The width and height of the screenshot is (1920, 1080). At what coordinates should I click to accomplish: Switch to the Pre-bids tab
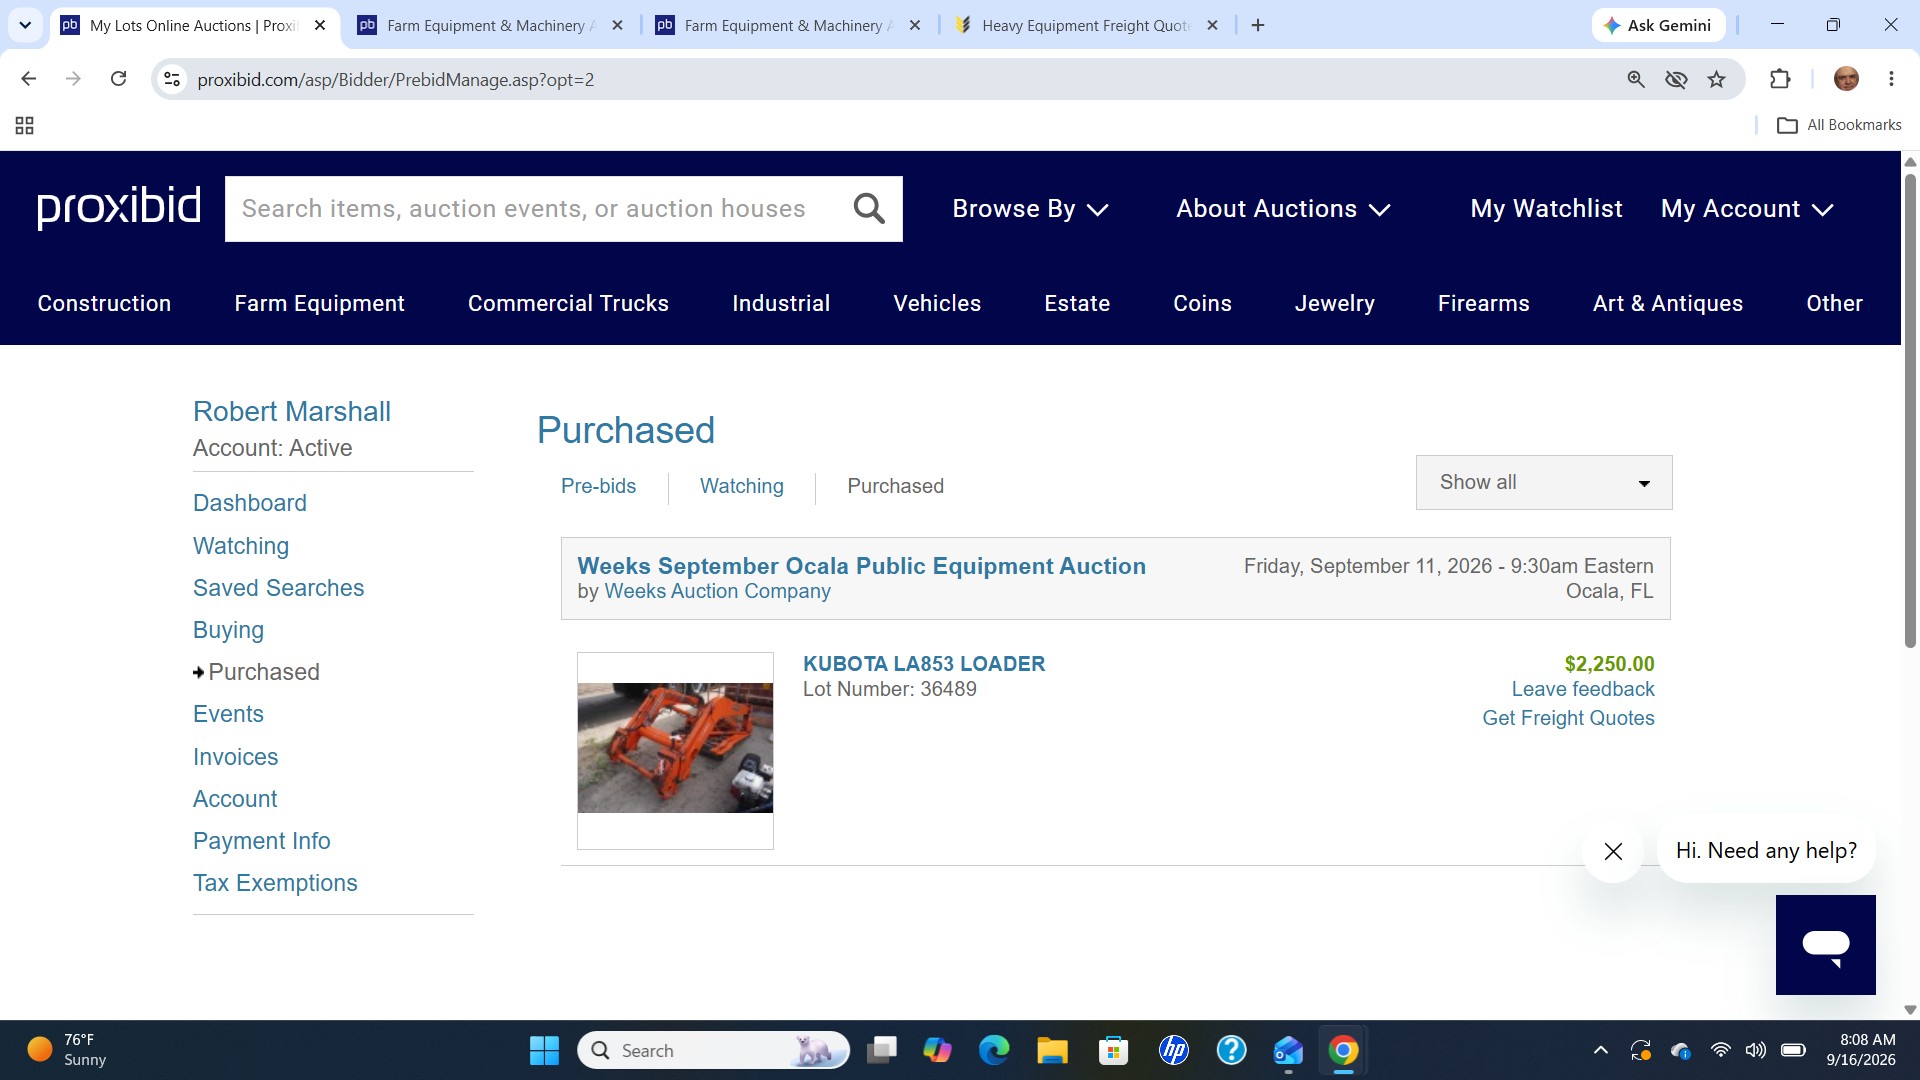[x=598, y=486]
